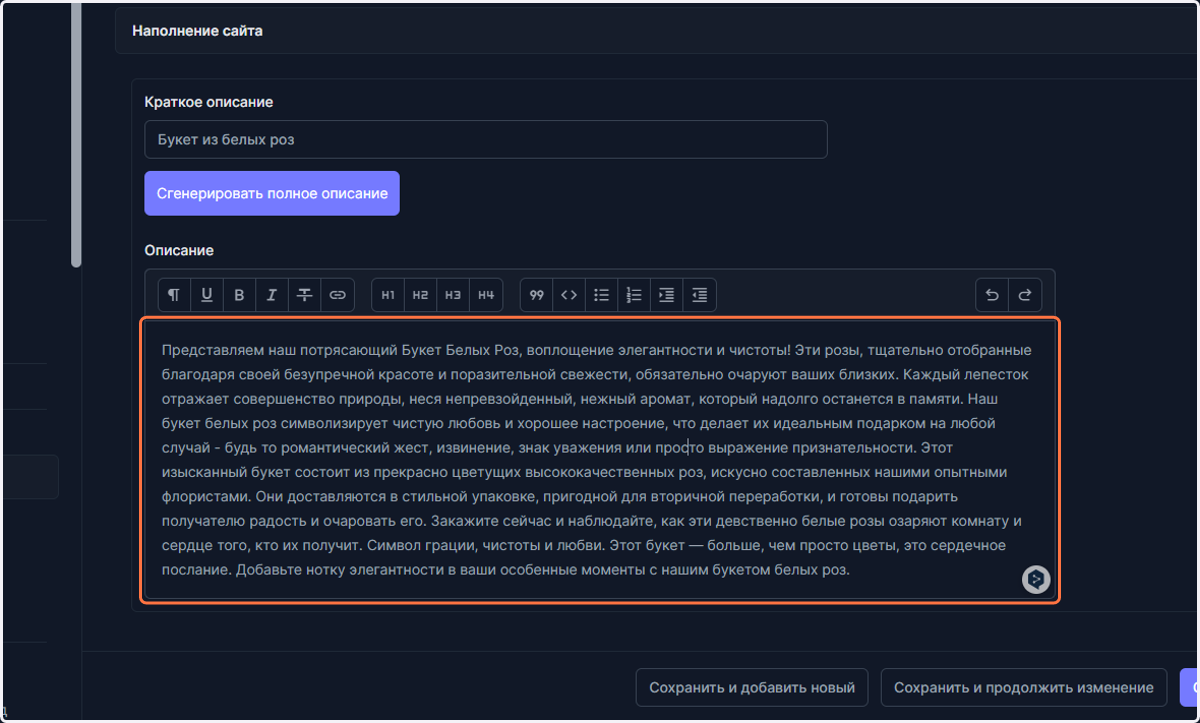Toggle underline formatting

click(207, 295)
